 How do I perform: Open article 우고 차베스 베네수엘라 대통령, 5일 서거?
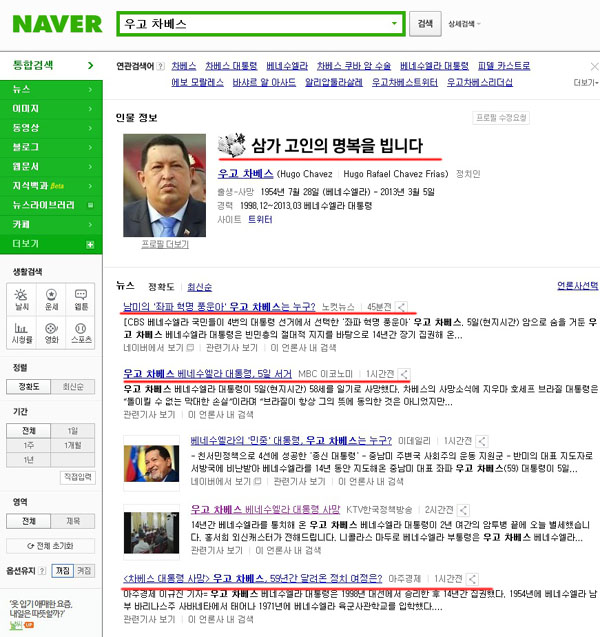(207, 374)
